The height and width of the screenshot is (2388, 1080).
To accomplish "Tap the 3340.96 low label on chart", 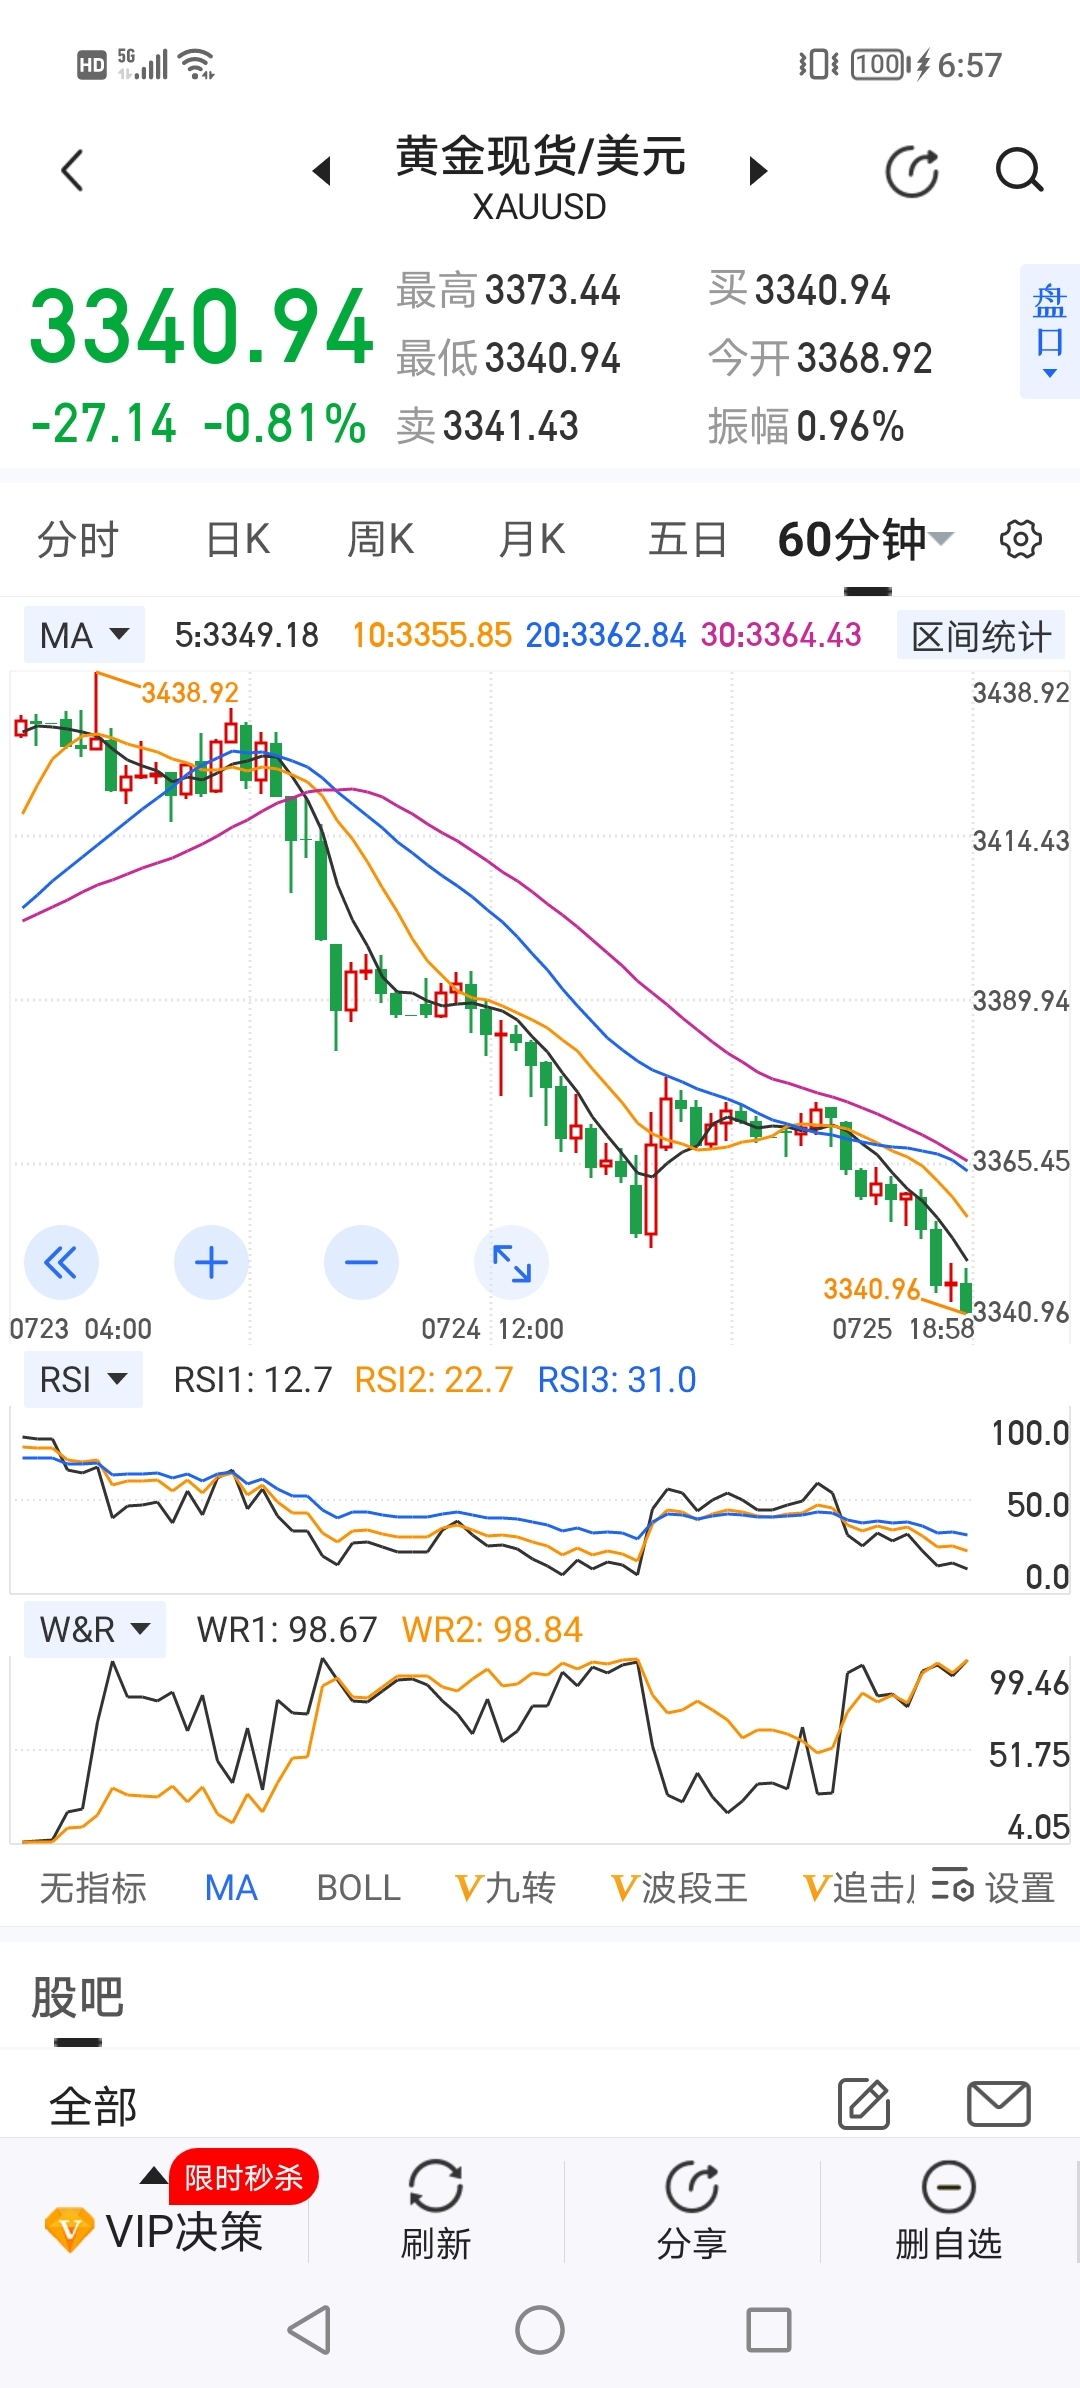I will (871, 1288).
